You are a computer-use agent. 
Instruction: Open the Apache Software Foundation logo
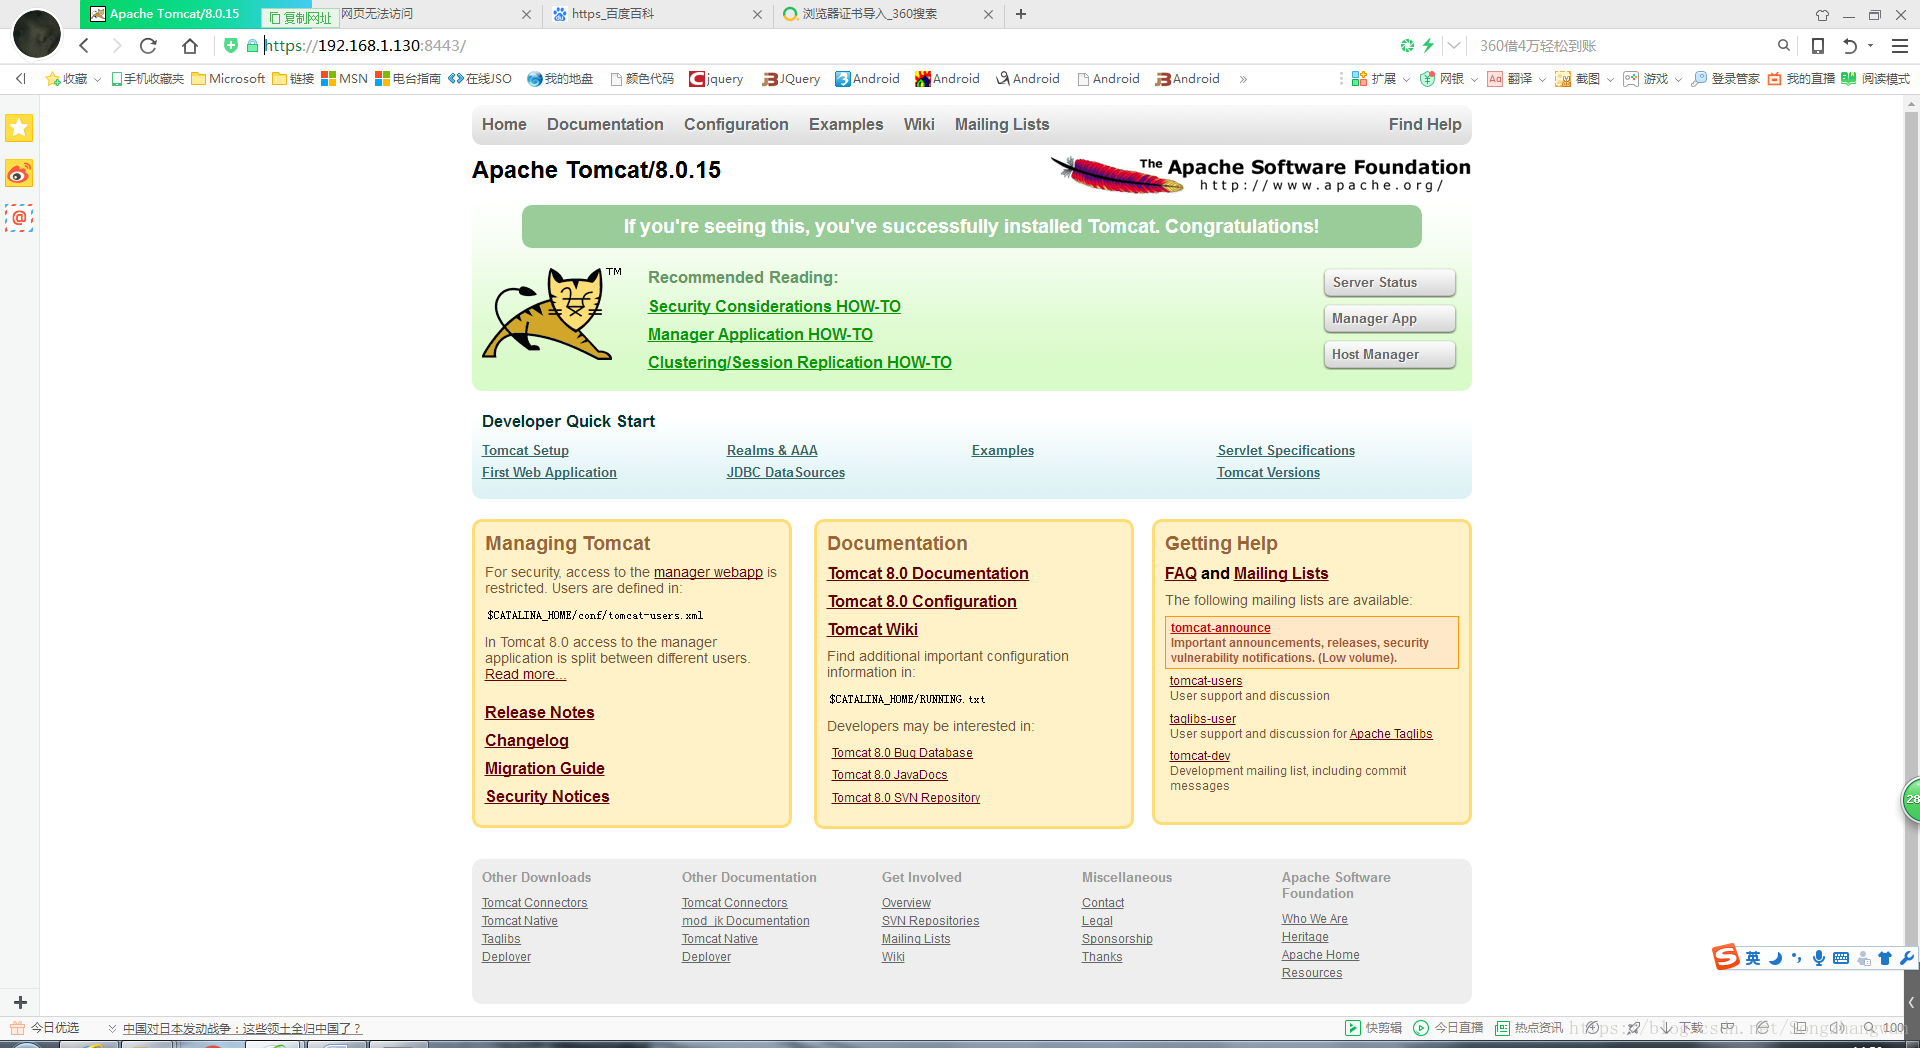click(x=1260, y=174)
